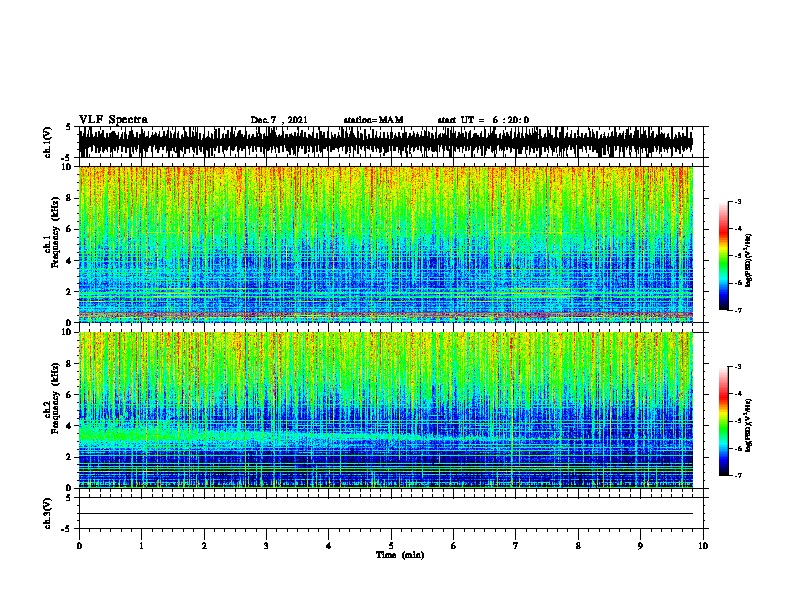Screen dimensions: 792x612
Task: Click time axis tick label "0"
Action: pos(79,546)
